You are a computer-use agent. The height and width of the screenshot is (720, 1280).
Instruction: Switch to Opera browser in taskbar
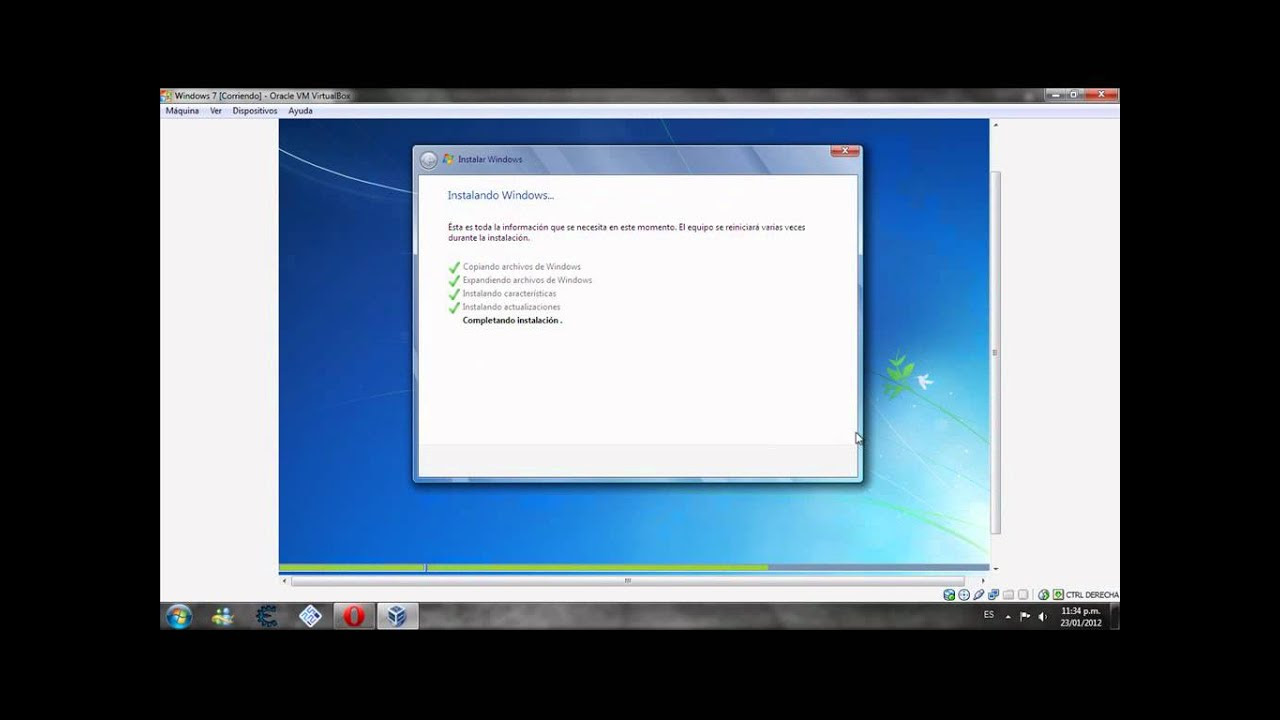[x=353, y=616]
